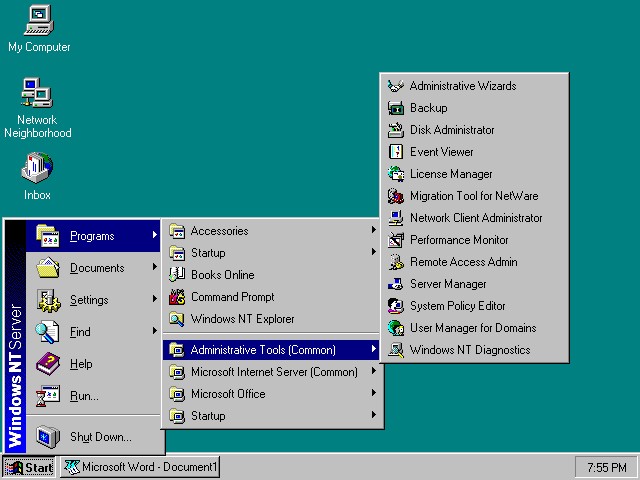Open the Documents menu entry
640x480 pixels.
pos(93,268)
